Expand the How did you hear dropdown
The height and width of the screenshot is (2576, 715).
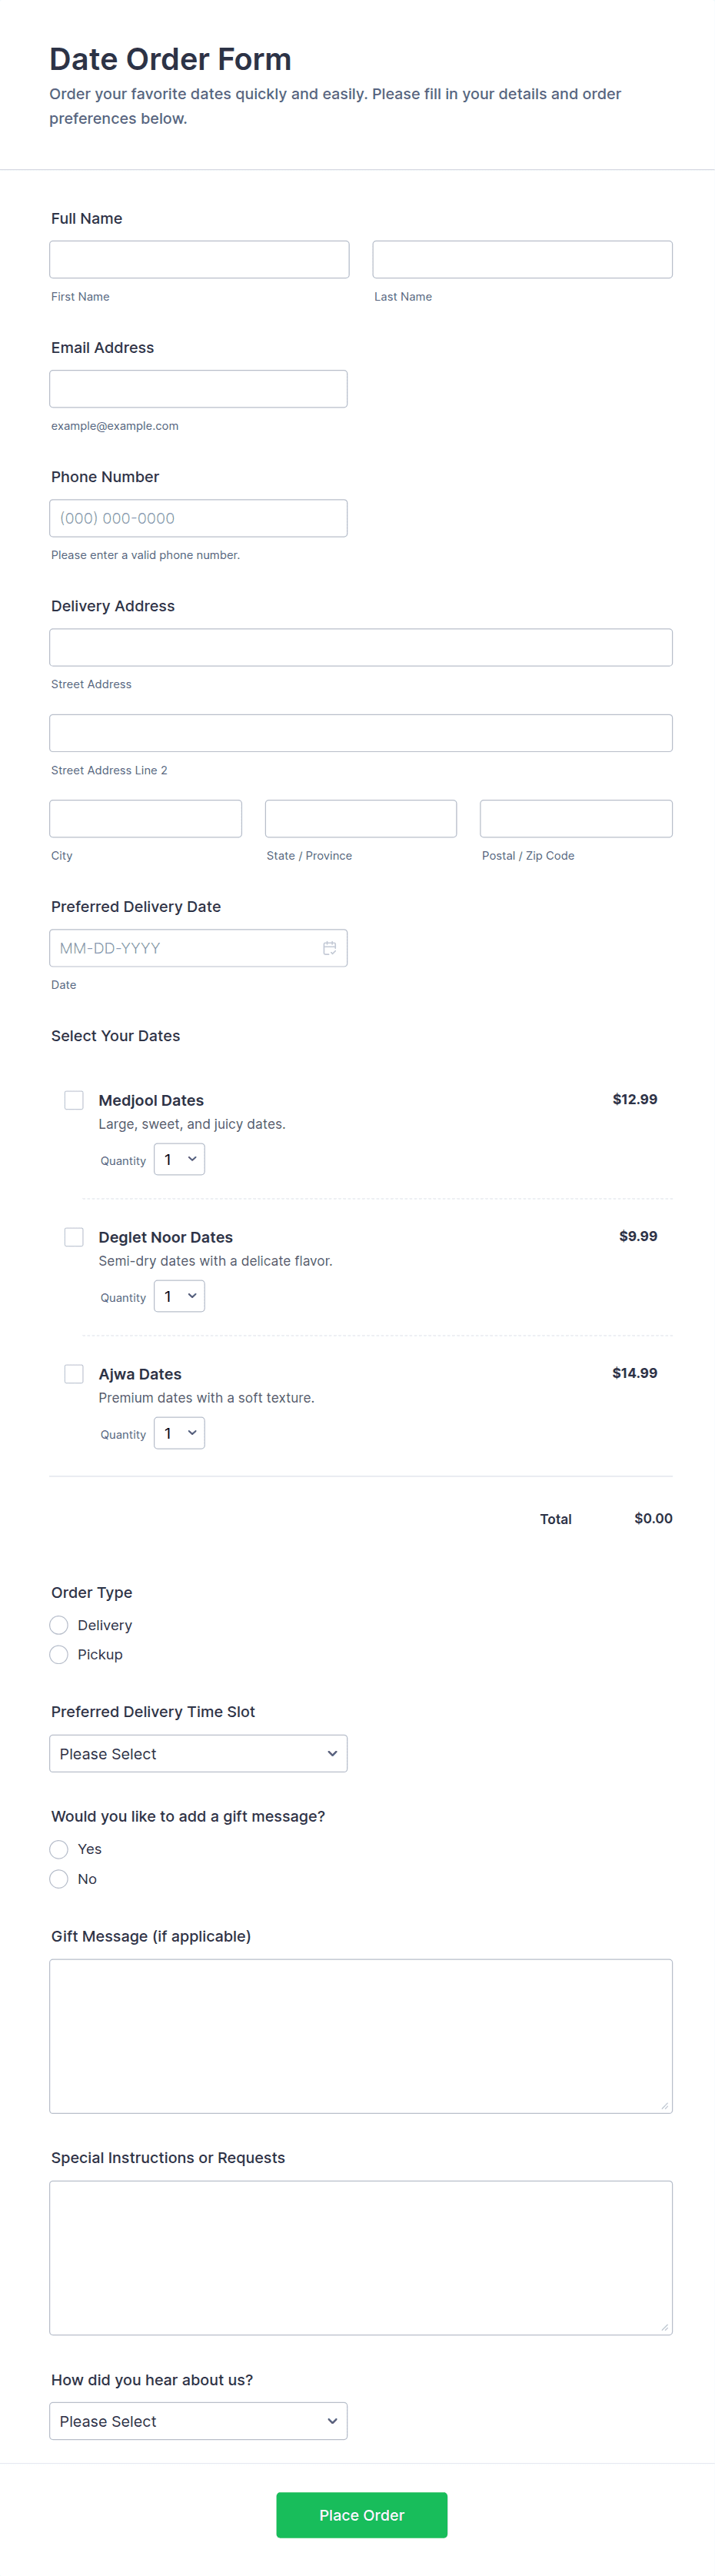198,2421
